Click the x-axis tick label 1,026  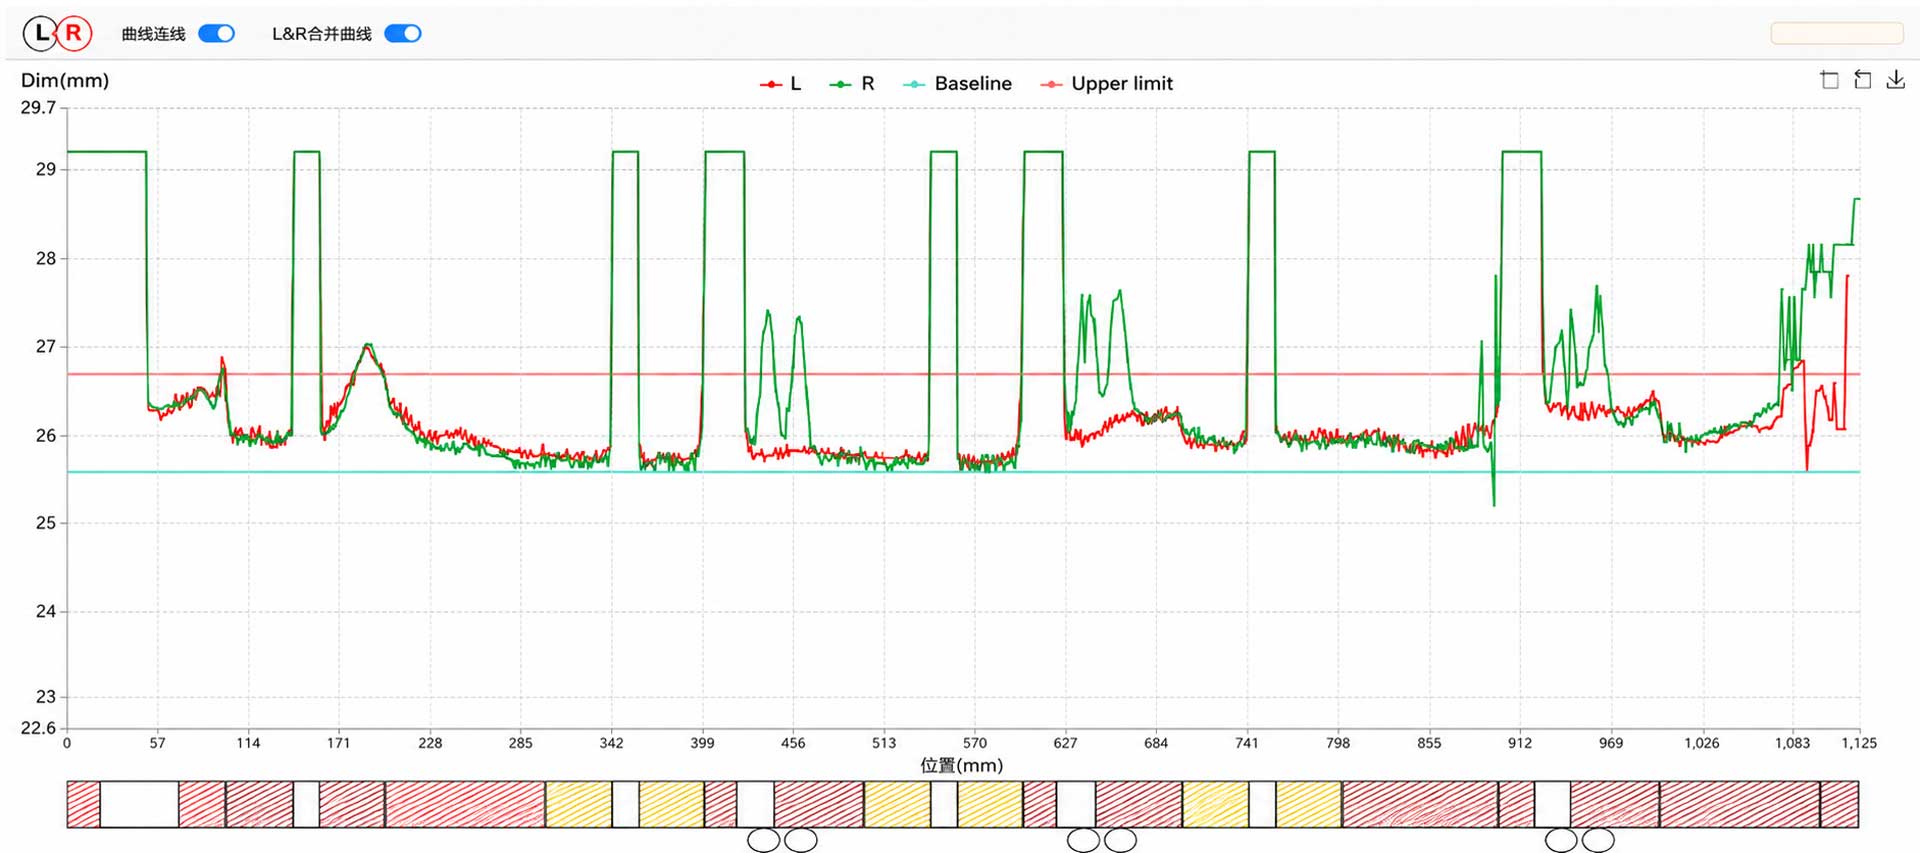click(x=1702, y=743)
